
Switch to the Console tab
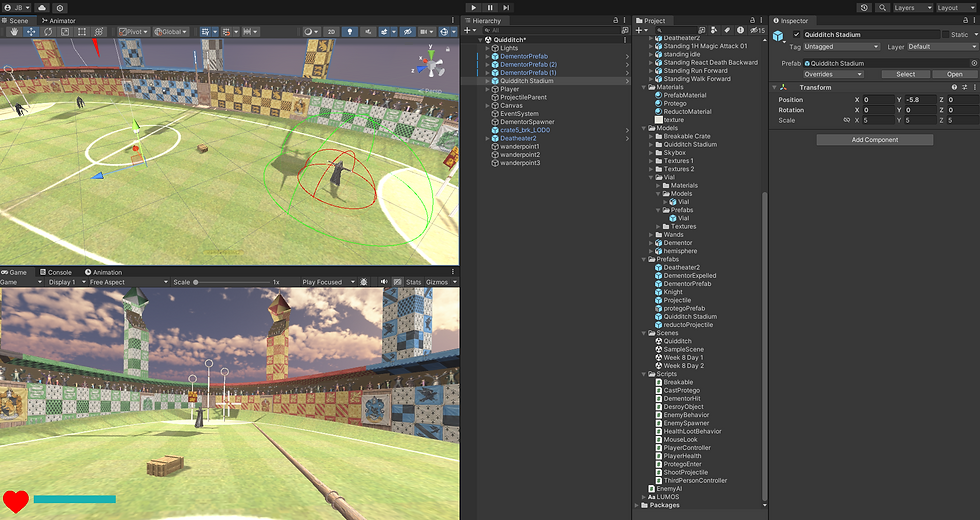(x=56, y=272)
